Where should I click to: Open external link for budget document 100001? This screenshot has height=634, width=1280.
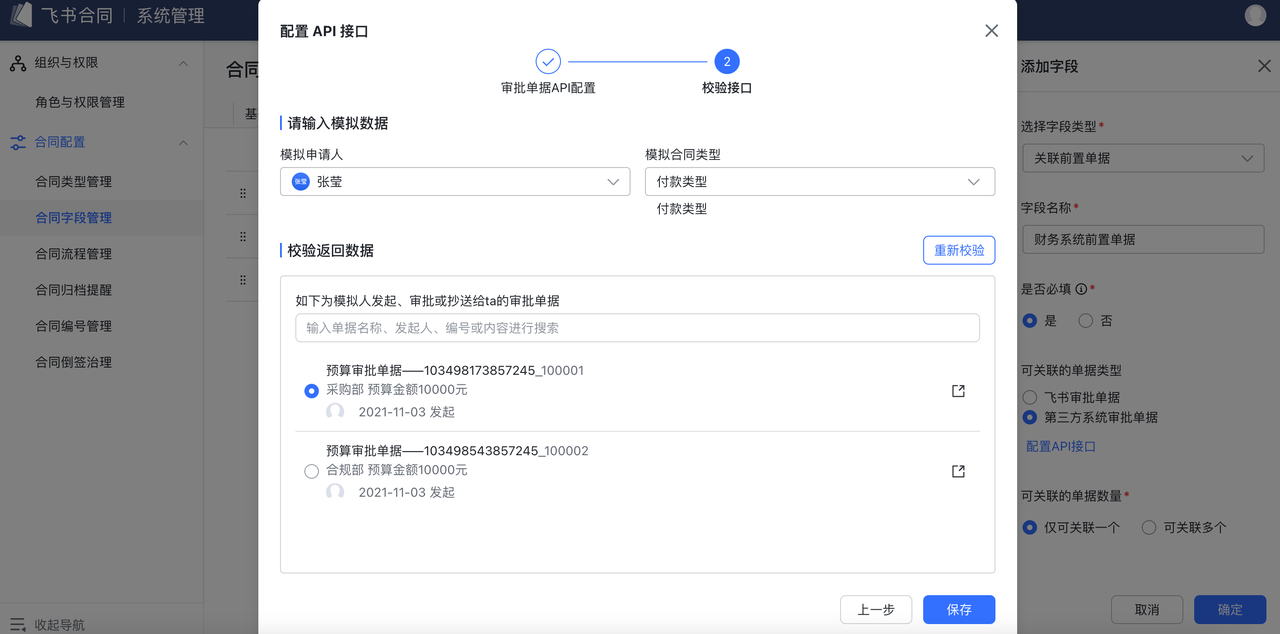958,391
